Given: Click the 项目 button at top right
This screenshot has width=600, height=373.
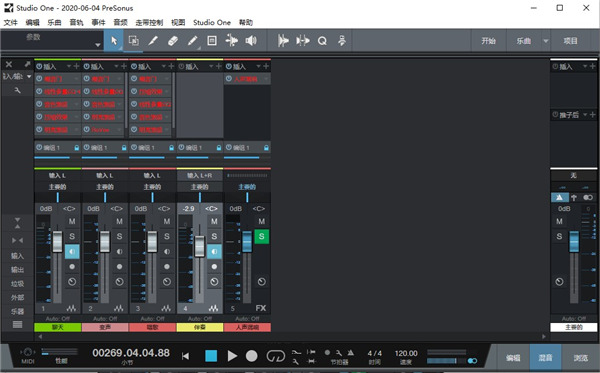Looking at the screenshot, I should [x=571, y=41].
